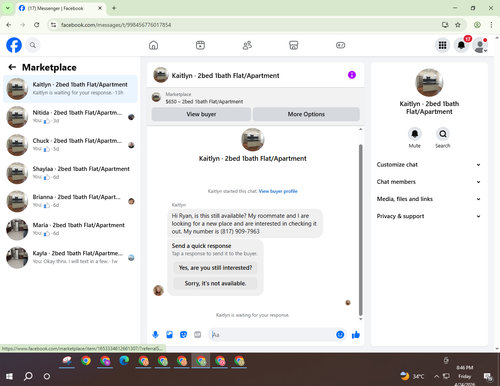Expand Media, files and links section

click(429, 199)
